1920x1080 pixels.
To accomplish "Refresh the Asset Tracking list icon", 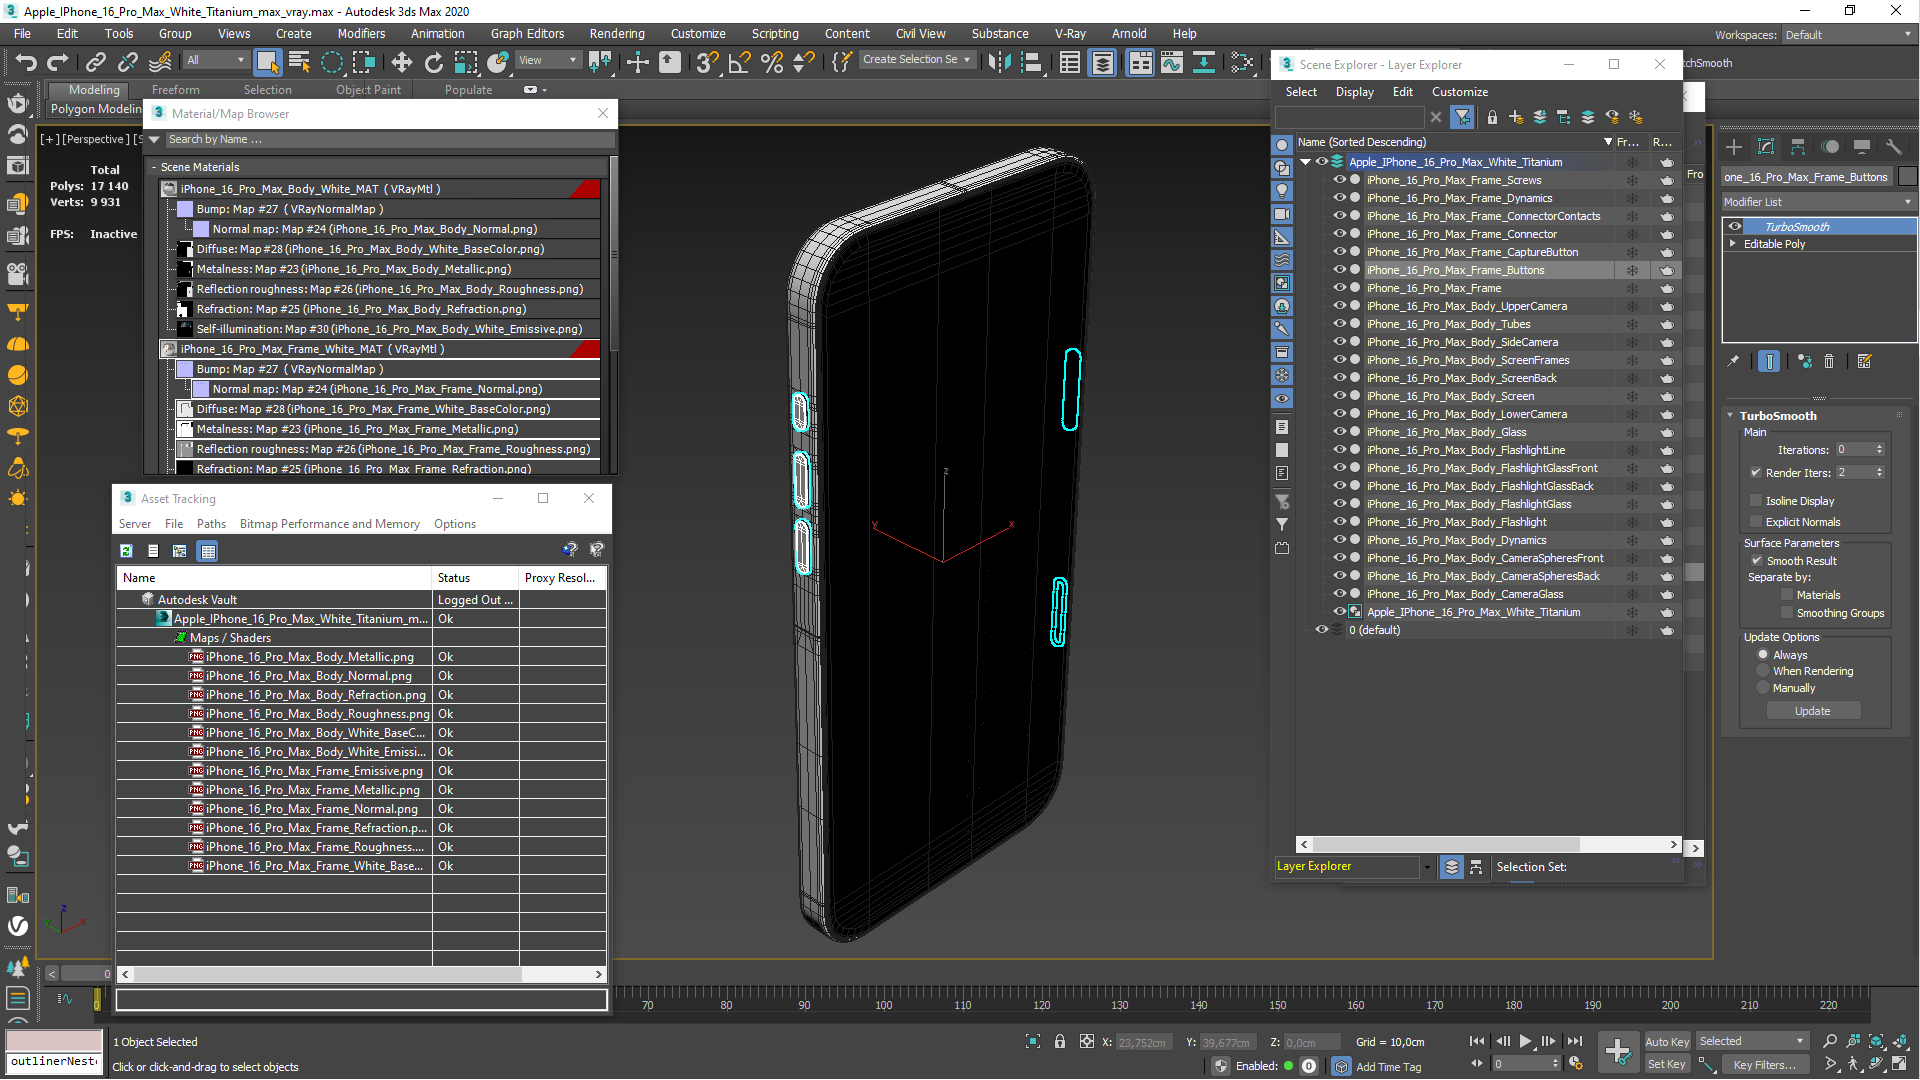I will 127,551.
